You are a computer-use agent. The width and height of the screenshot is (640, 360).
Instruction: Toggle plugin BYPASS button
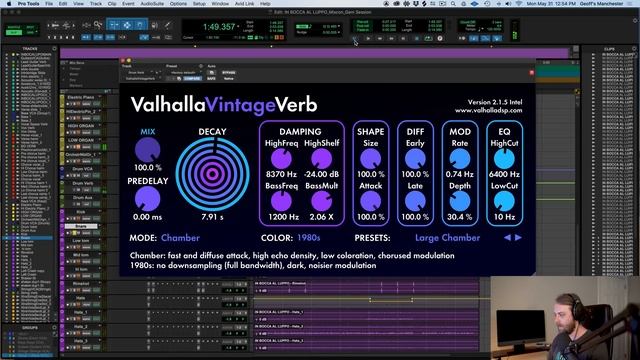click(x=229, y=72)
